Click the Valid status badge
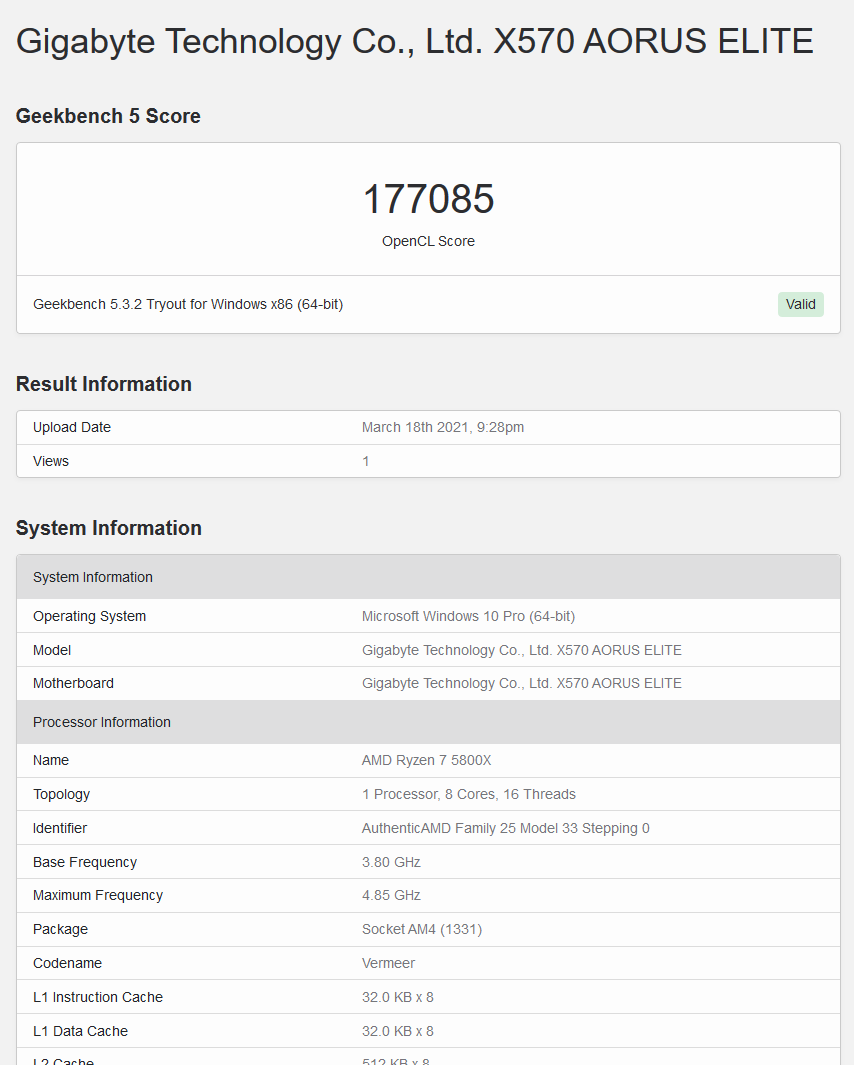 click(x=800, y=304)
